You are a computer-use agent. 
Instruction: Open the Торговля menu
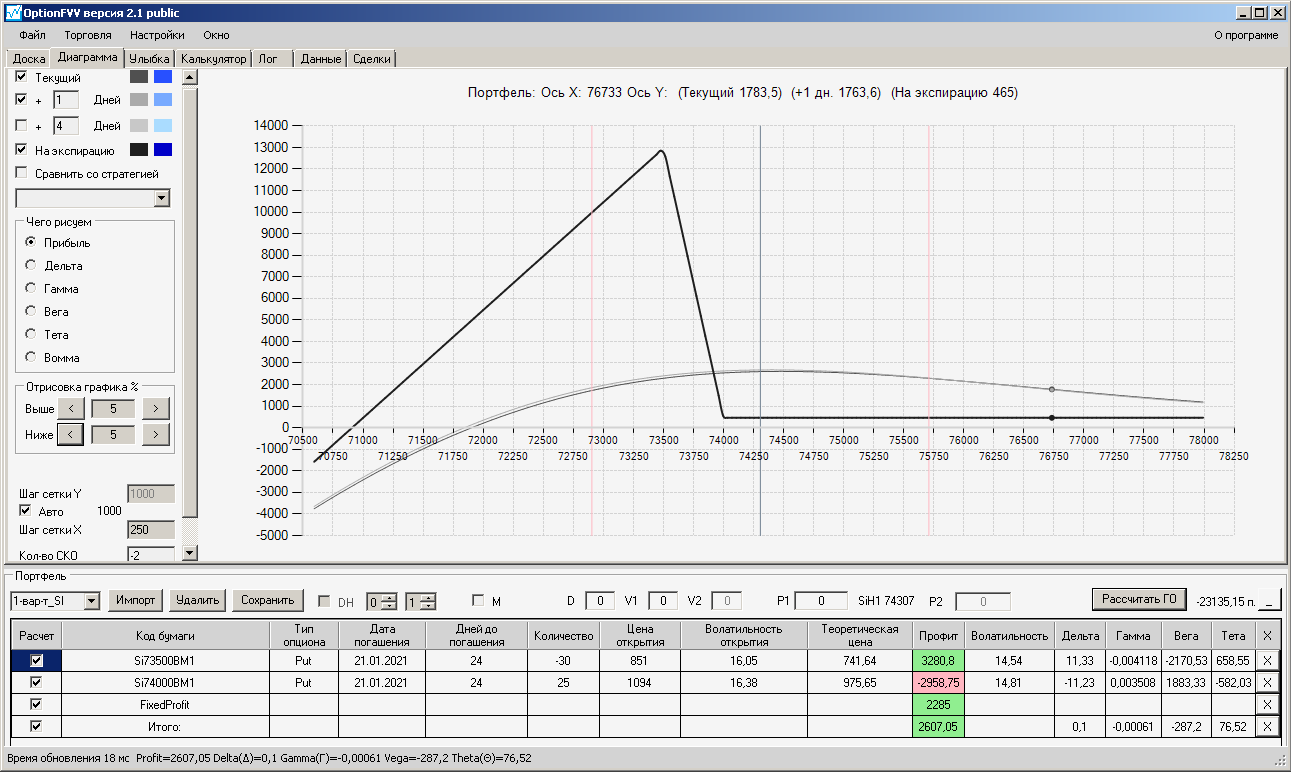[x=88, y=35]
